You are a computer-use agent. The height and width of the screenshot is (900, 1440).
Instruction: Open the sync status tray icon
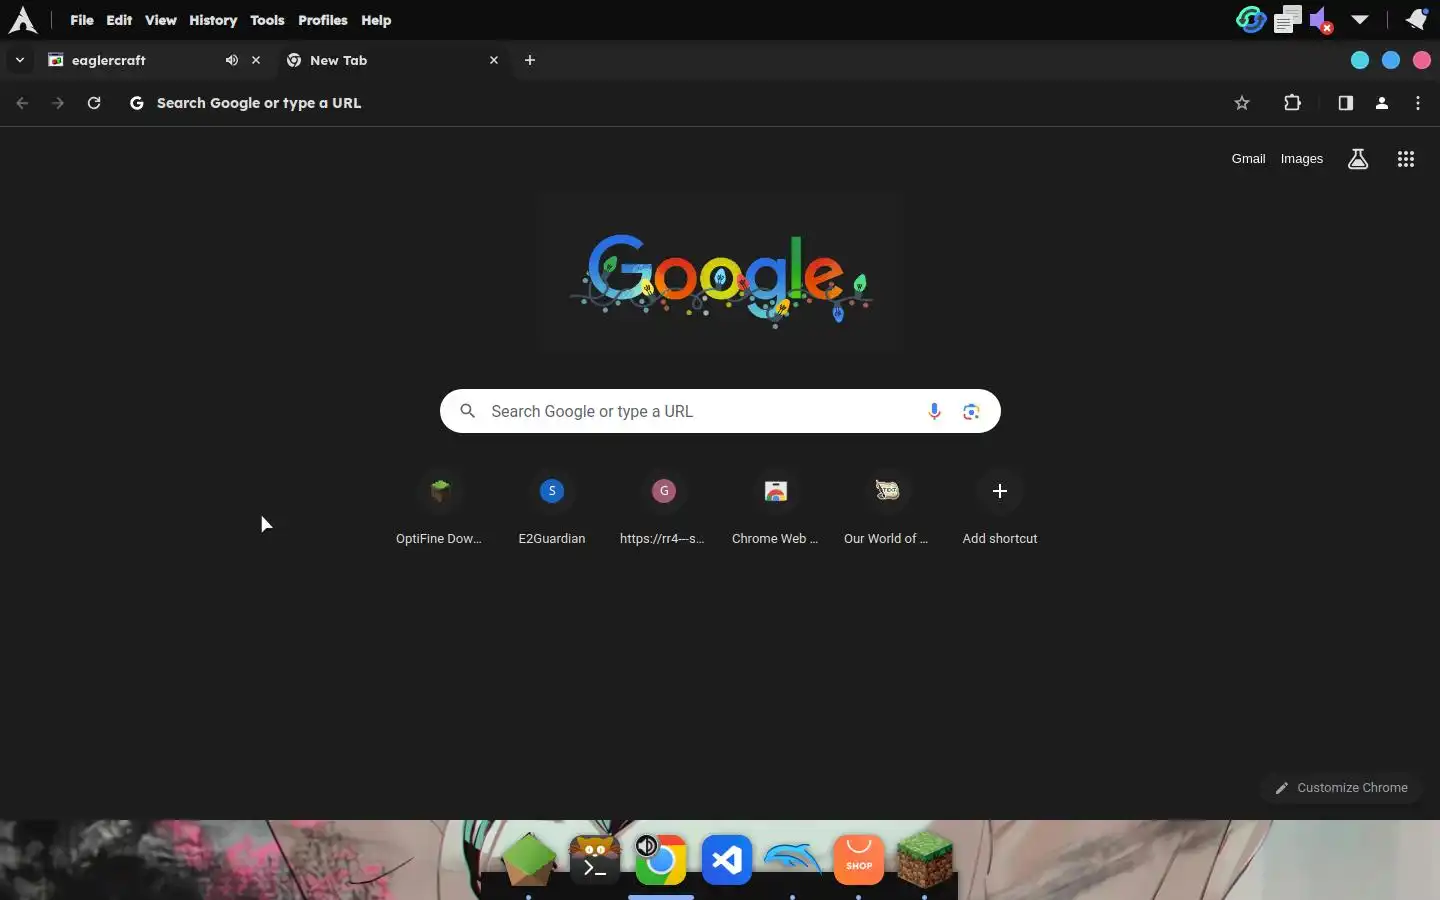tap(1251, 19)
